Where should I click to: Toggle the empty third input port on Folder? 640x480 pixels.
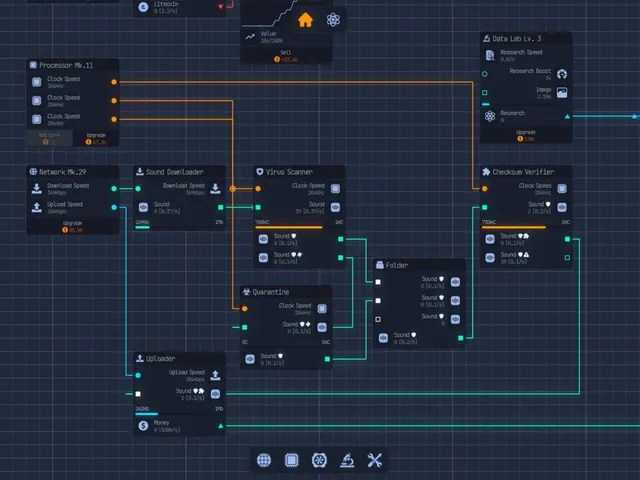[378, 319]
